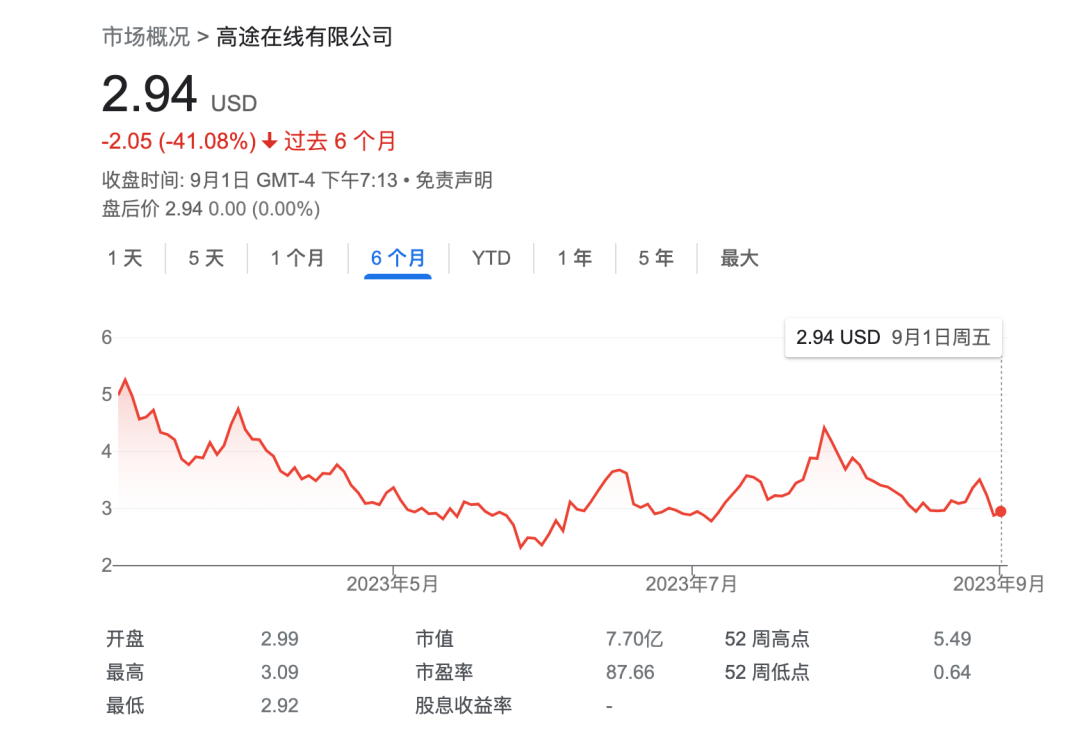Viewport: 1080px width, 731px height.
Task: Click the 2023年7月 axis label
Action: (691, 584)
